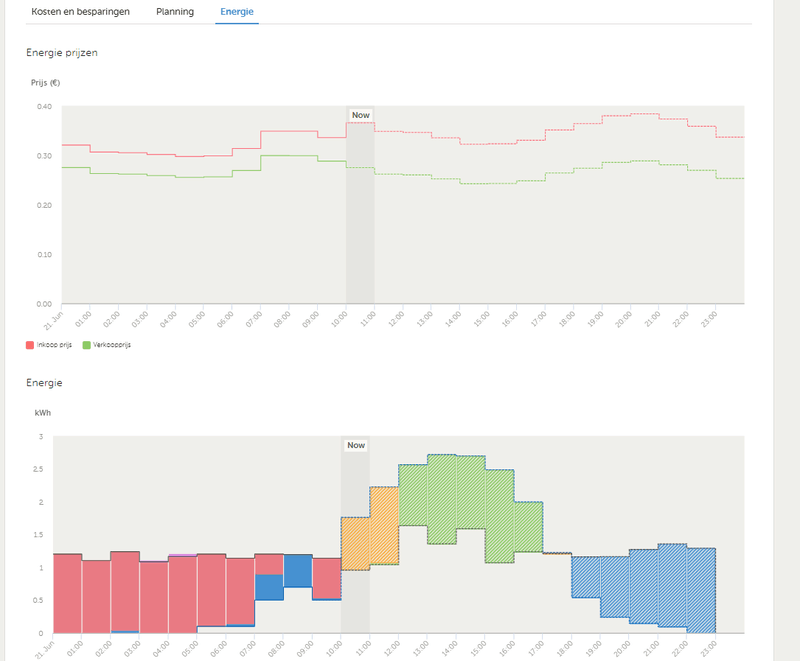Viewport: 800px width, 661px height.
Task: Click the 05:00 label on energy chart axis
Action: [x=190, y=649]
